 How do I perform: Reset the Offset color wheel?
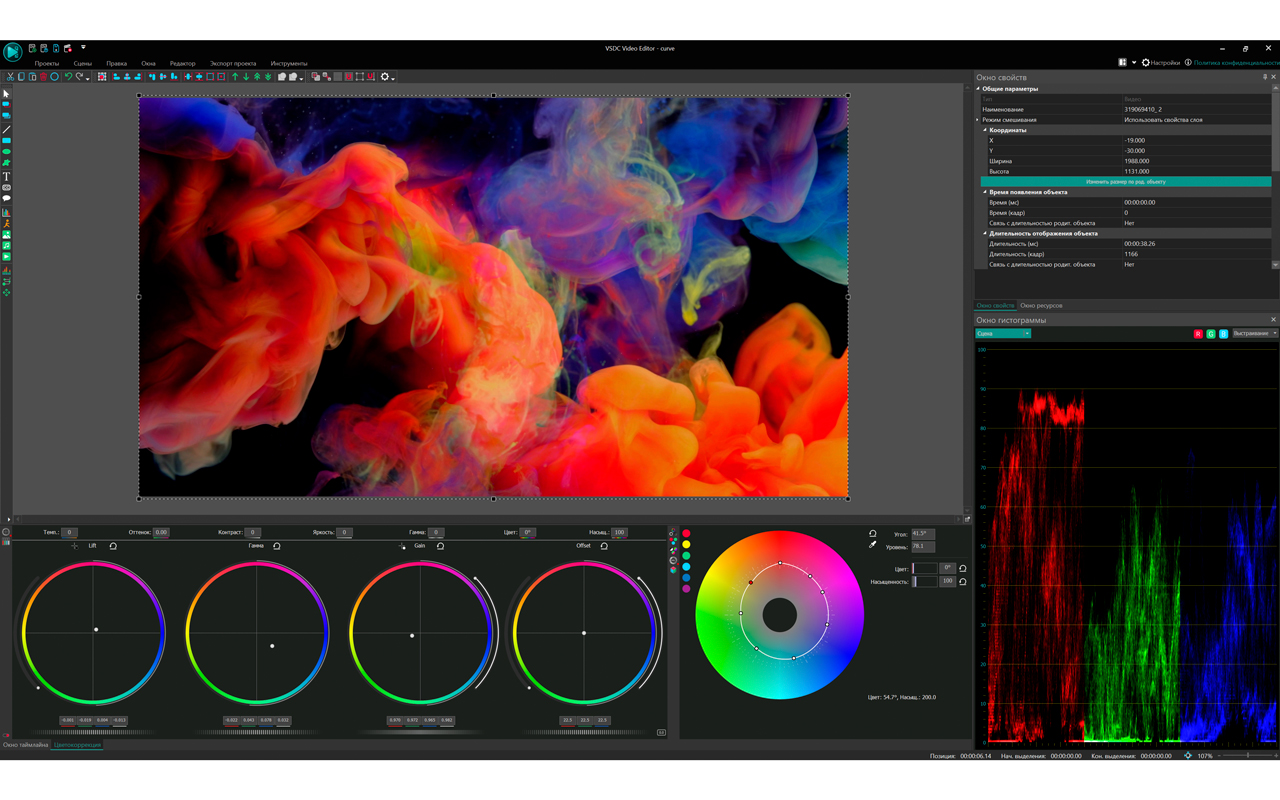pyautogui.click(x=604, y=546)
